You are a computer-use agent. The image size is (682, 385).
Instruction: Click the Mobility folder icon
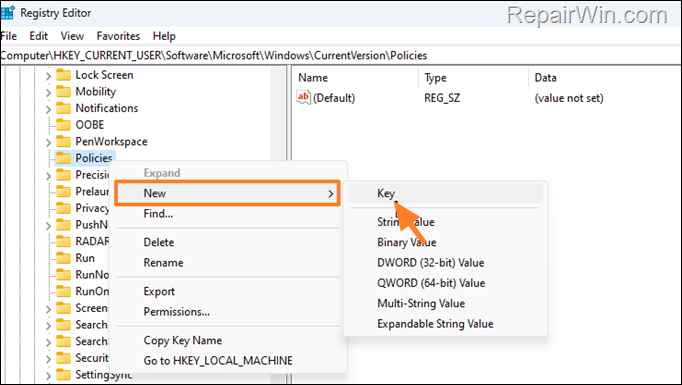coord(64,91)
